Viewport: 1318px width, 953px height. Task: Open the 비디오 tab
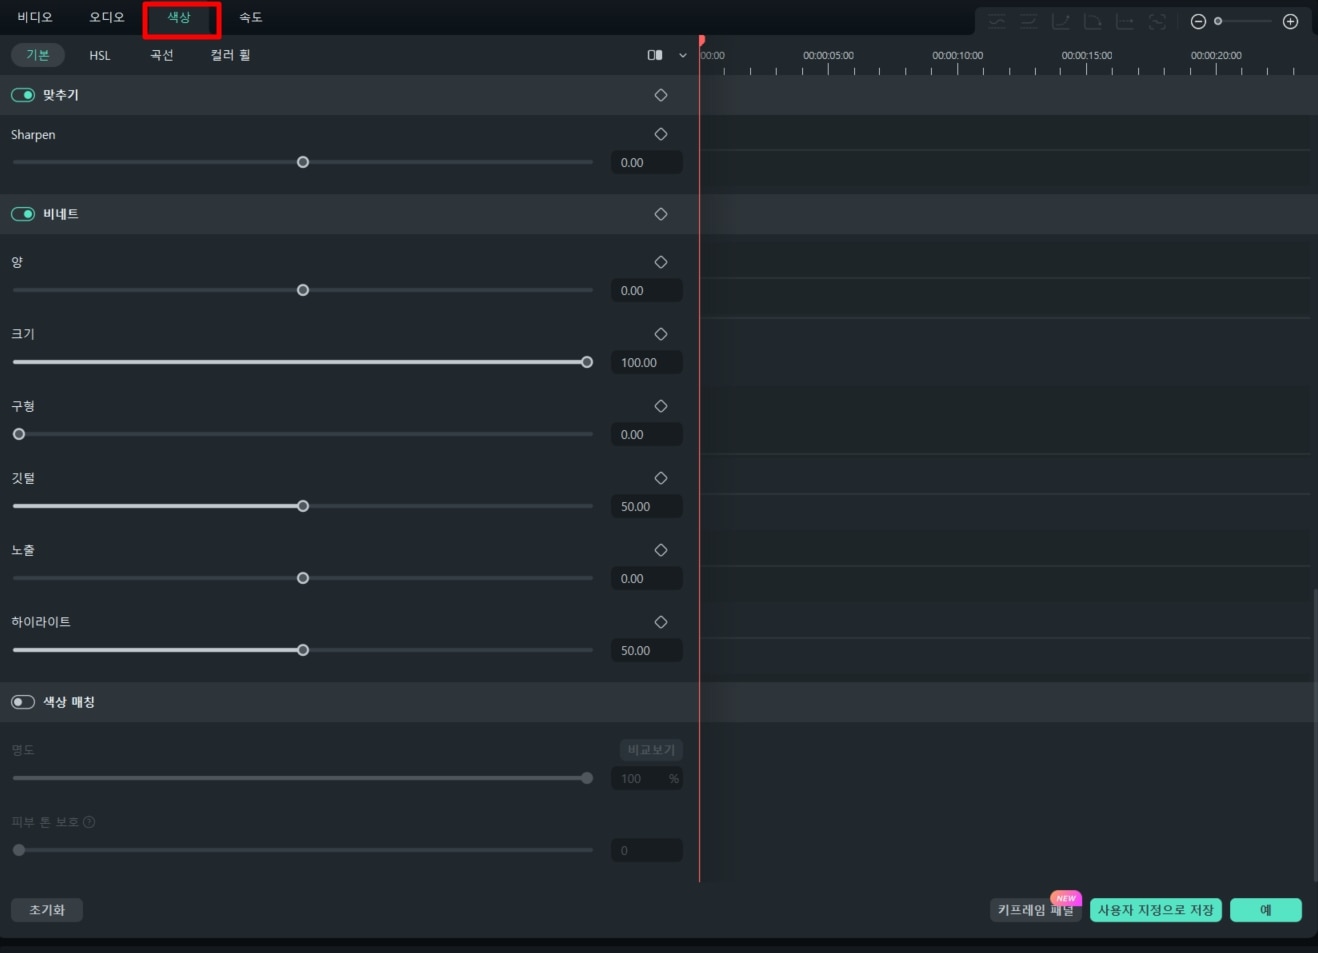(35, 17)
